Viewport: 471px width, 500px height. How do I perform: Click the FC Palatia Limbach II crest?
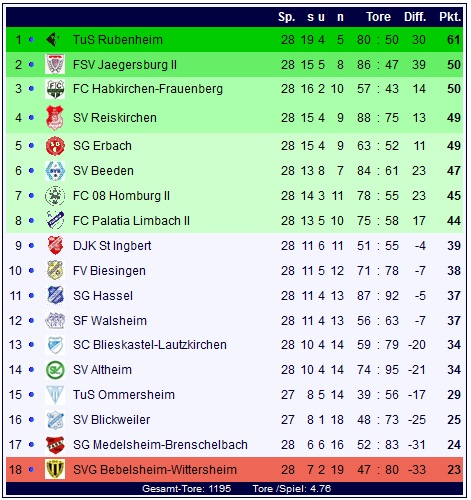point(55,220)
